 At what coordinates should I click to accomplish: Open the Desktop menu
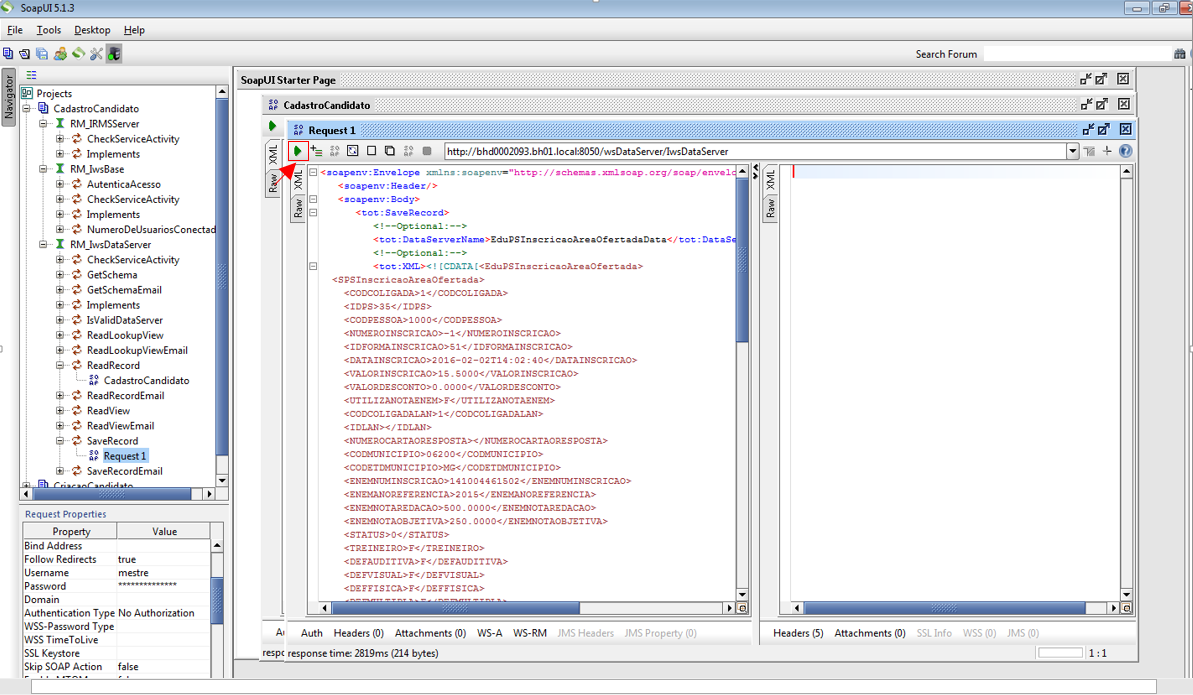[92, 30]
